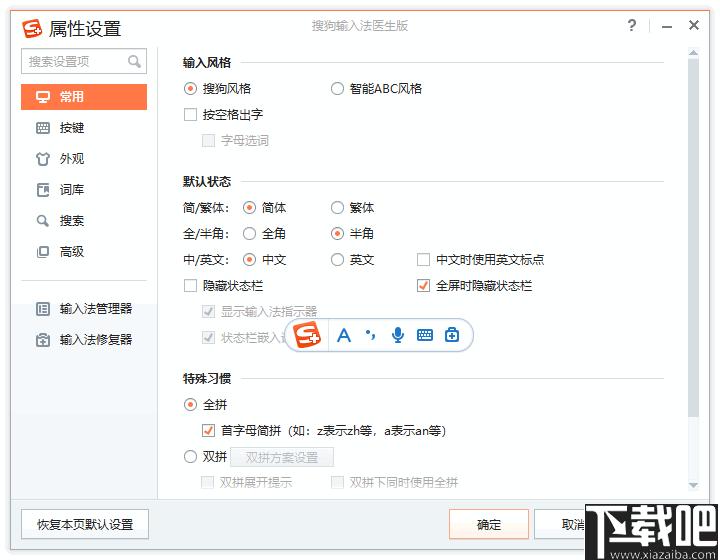Select 全角 radio option
This screenshot has width=720, height=560.
(x=249, y=234)
